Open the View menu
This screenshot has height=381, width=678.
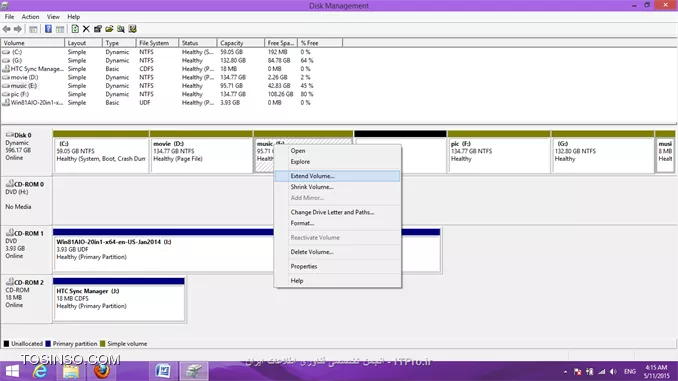(53, 17)
